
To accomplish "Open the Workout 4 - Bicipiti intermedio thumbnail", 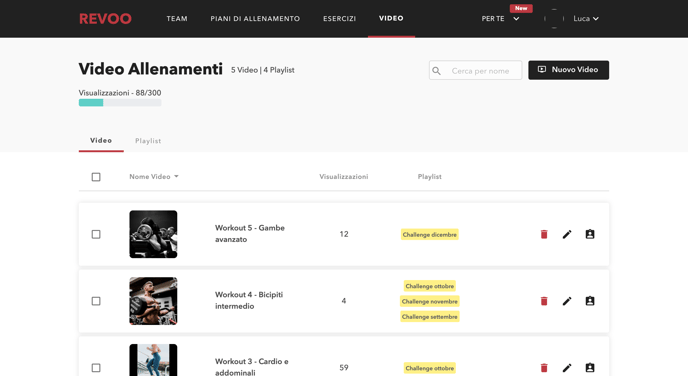I will 153,301.
